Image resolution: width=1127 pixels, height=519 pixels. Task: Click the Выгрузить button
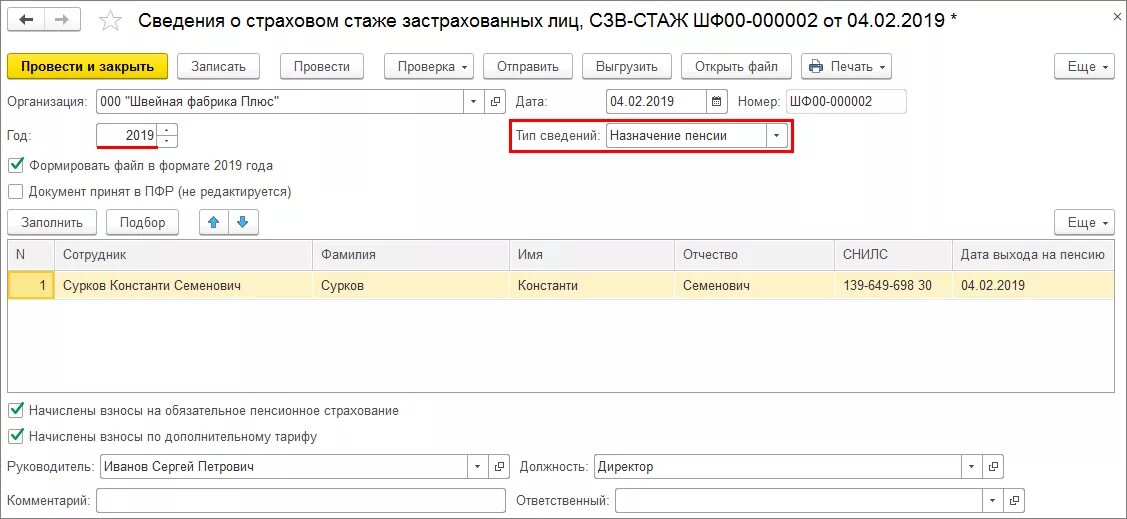point(626,67)
